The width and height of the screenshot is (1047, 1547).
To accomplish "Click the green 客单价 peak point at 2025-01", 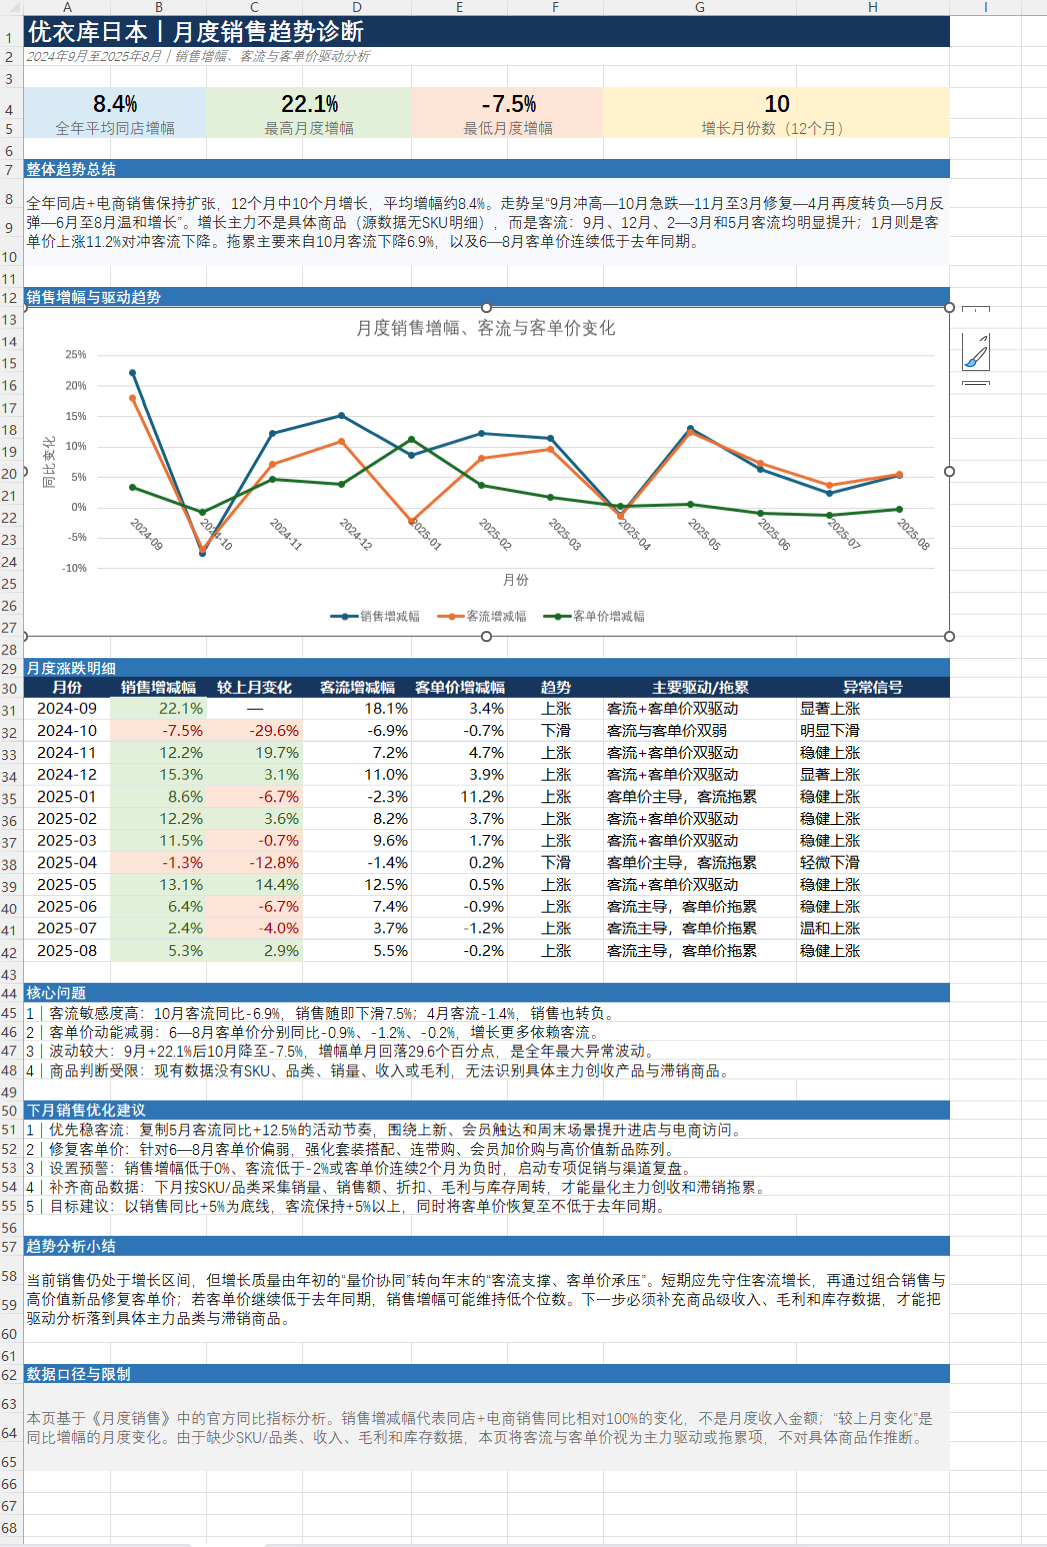I will pos(411,439).
